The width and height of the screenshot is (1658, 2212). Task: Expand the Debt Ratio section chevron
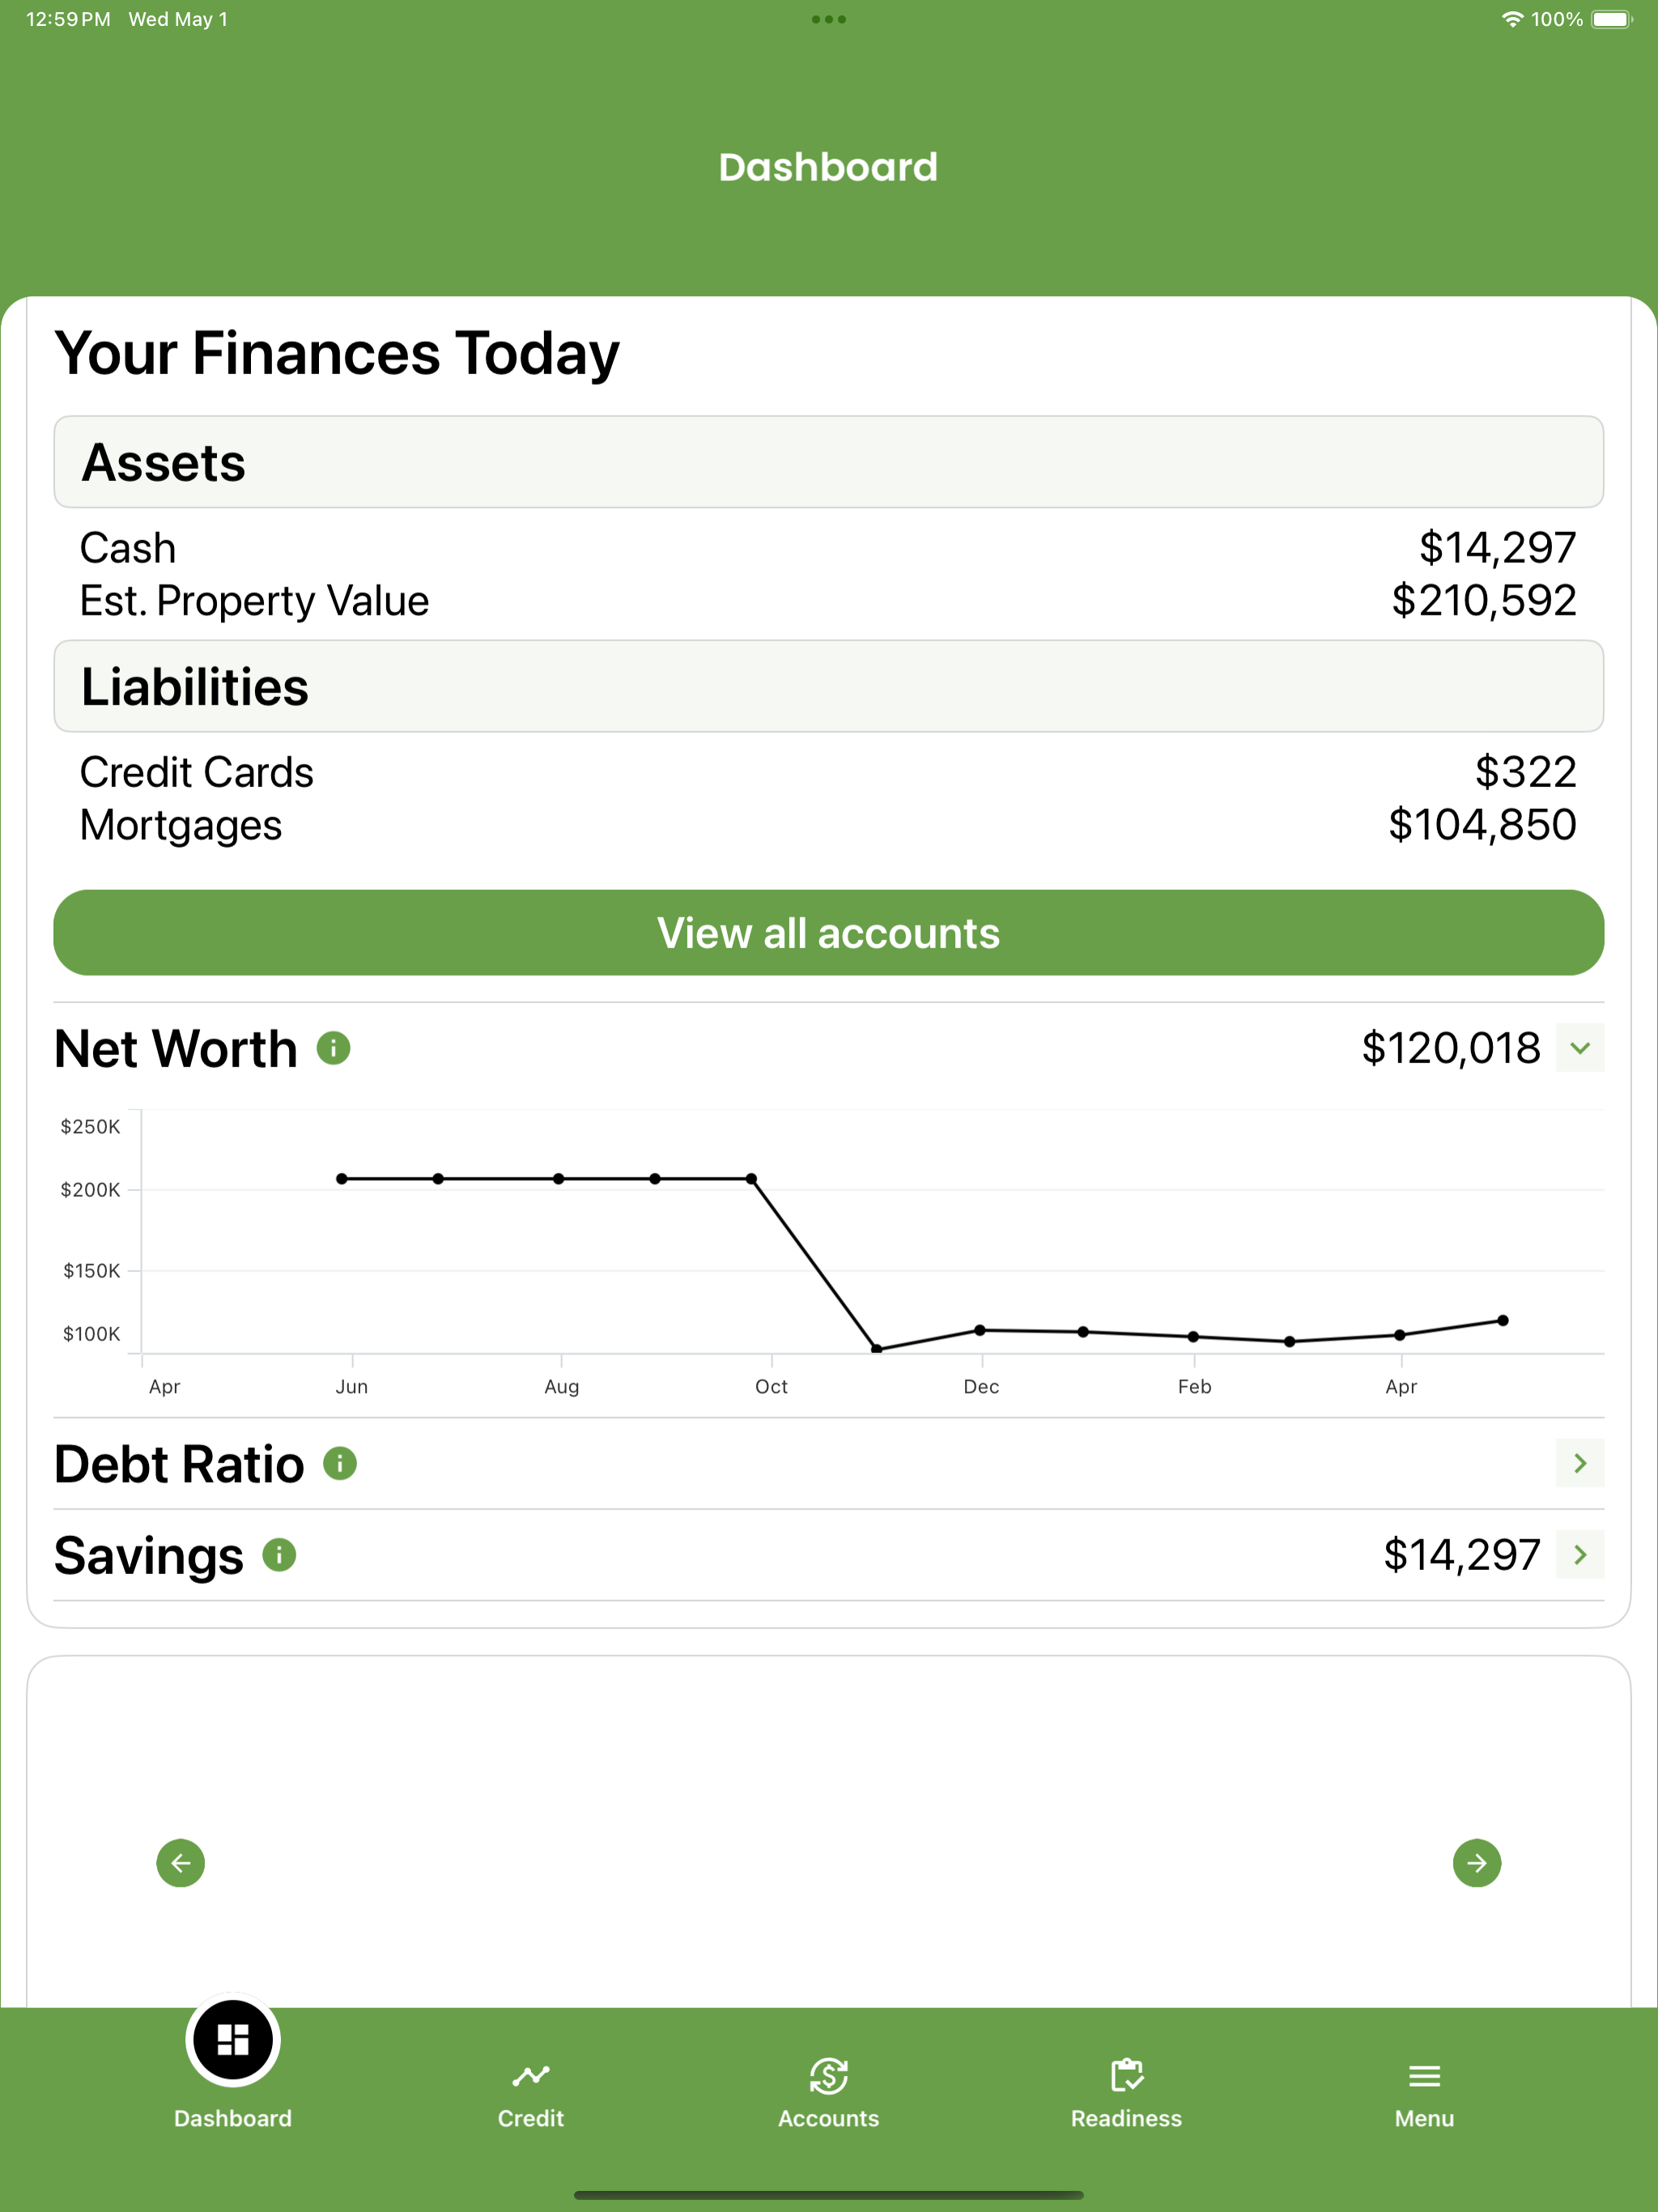[1580, 1463]
